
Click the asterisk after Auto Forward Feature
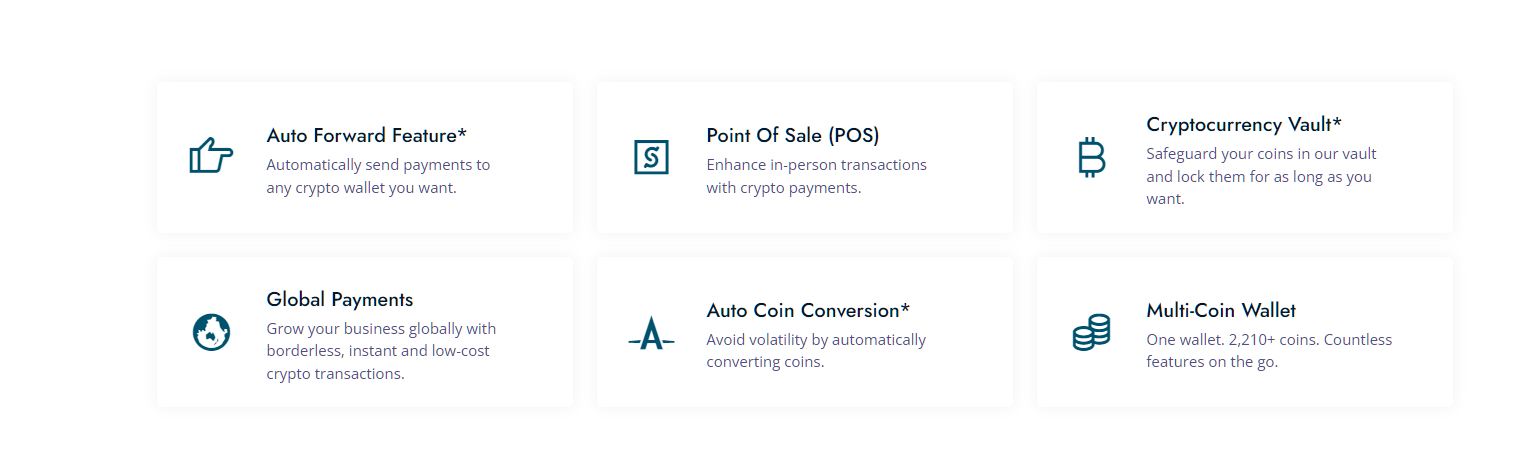(462, 132)
